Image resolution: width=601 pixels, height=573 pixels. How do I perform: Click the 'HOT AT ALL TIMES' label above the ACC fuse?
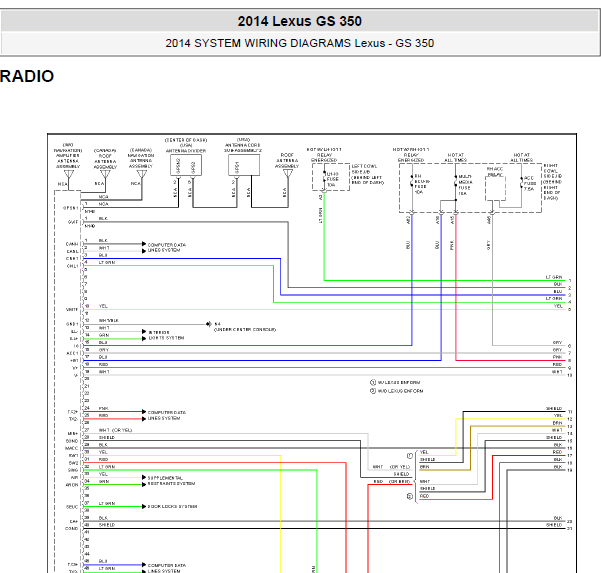(x=521, y=157)
